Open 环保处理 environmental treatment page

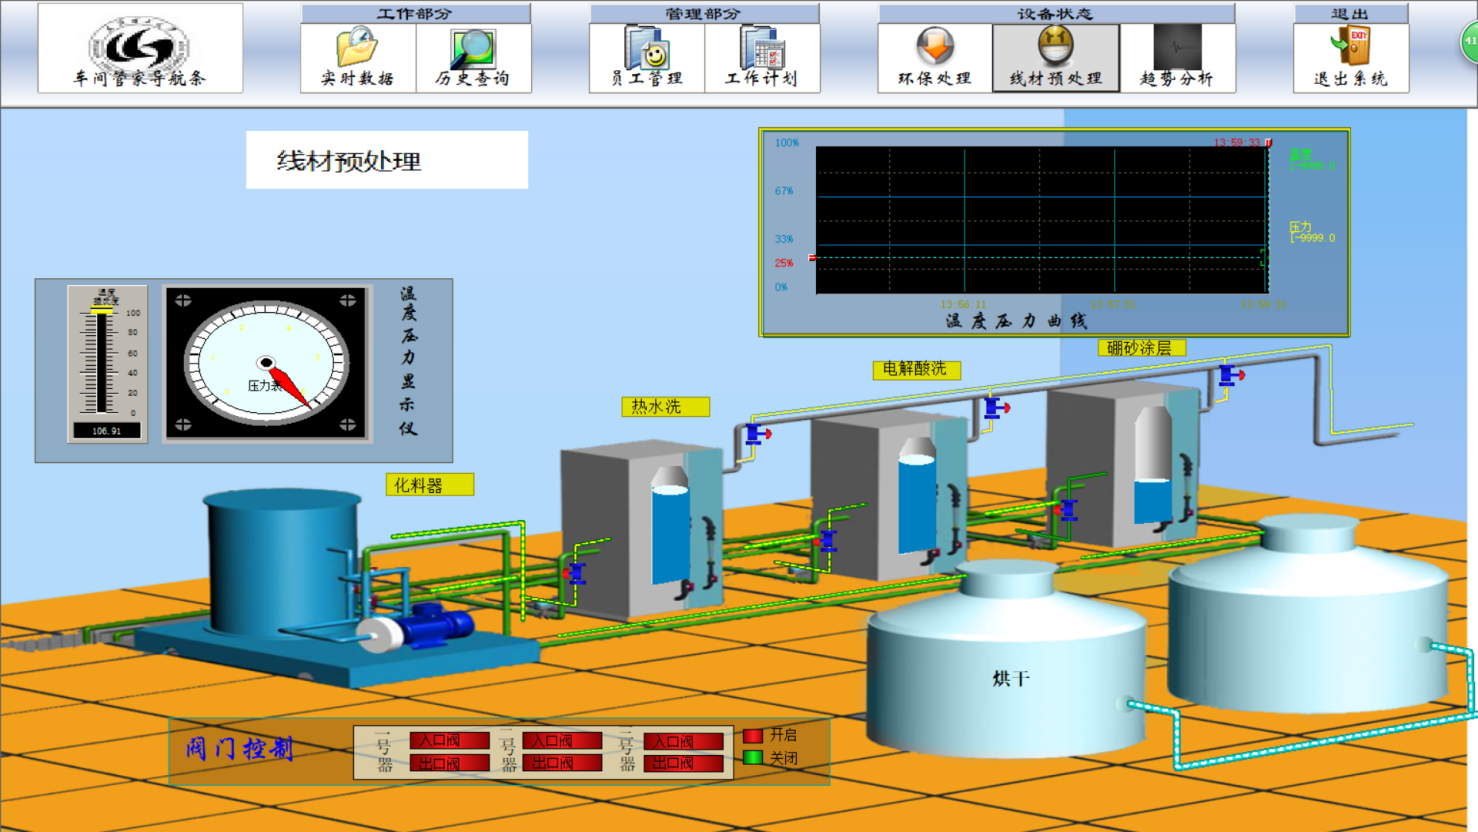pos(935,58)
